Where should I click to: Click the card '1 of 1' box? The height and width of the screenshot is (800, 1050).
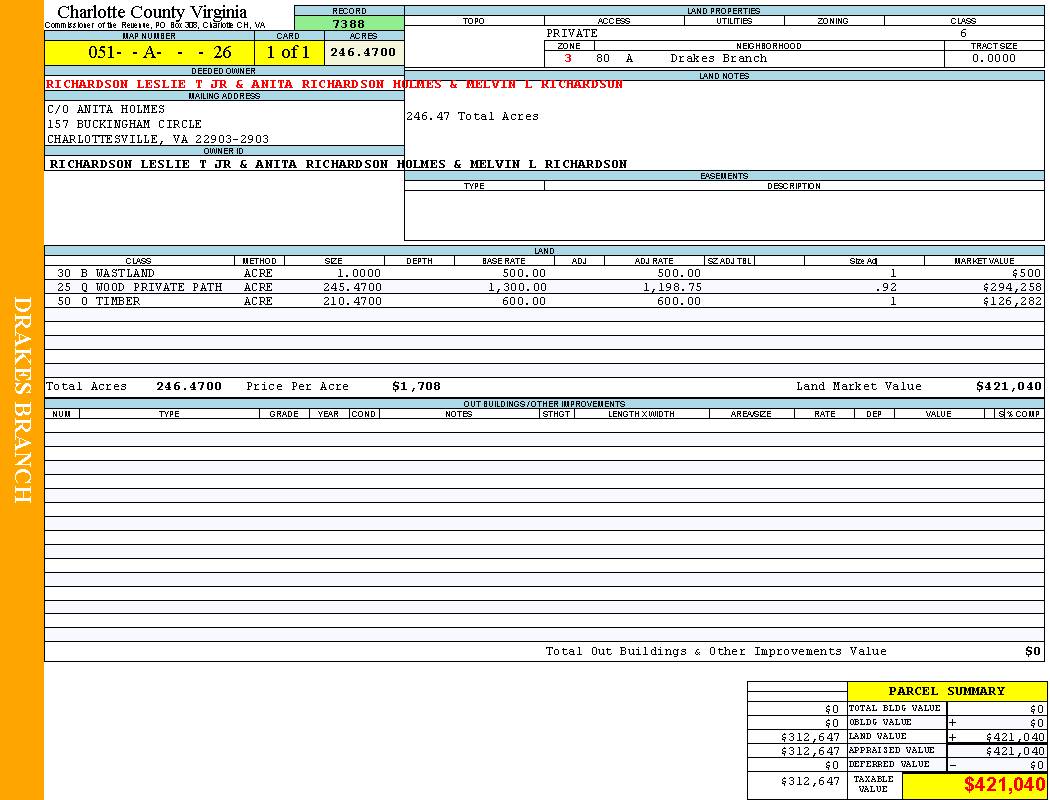click(x=288, y=53)
